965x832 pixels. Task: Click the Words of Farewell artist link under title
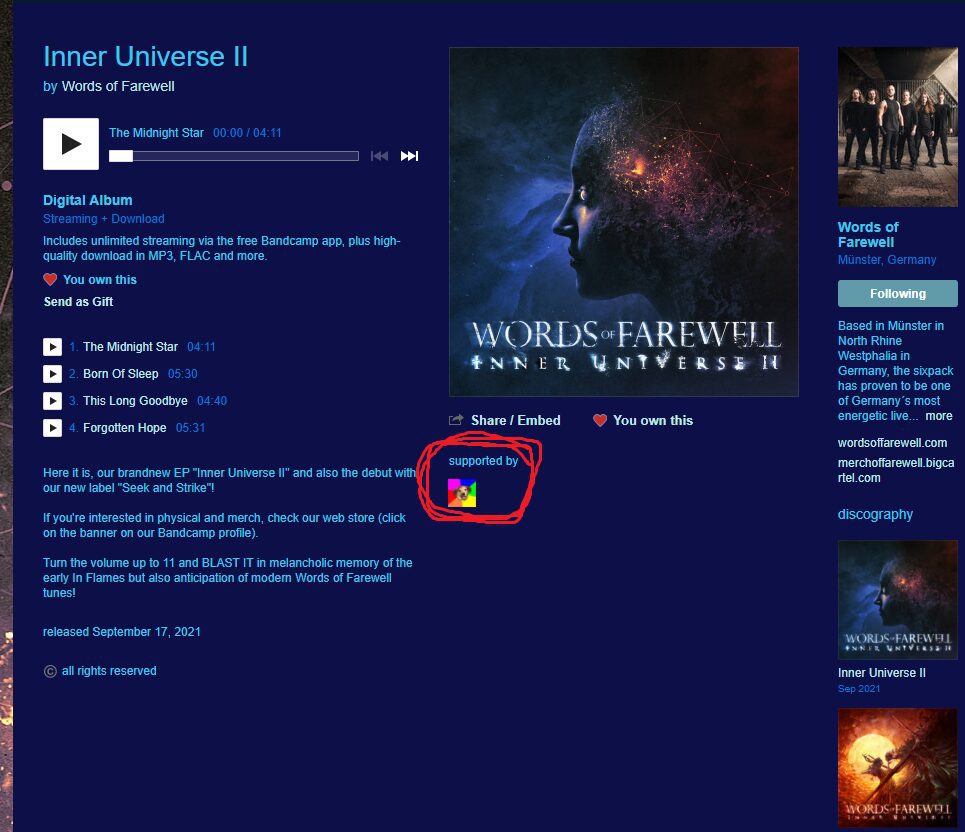[x=118, y=86]
